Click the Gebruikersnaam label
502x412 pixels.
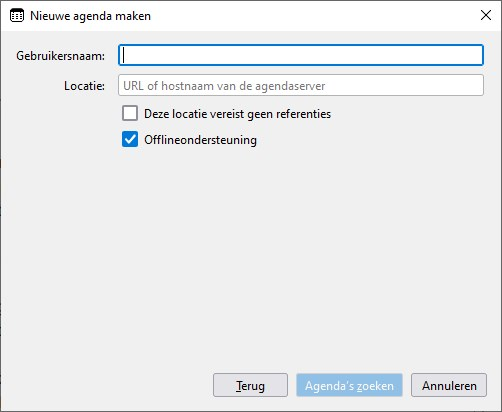tap(60, 56)
